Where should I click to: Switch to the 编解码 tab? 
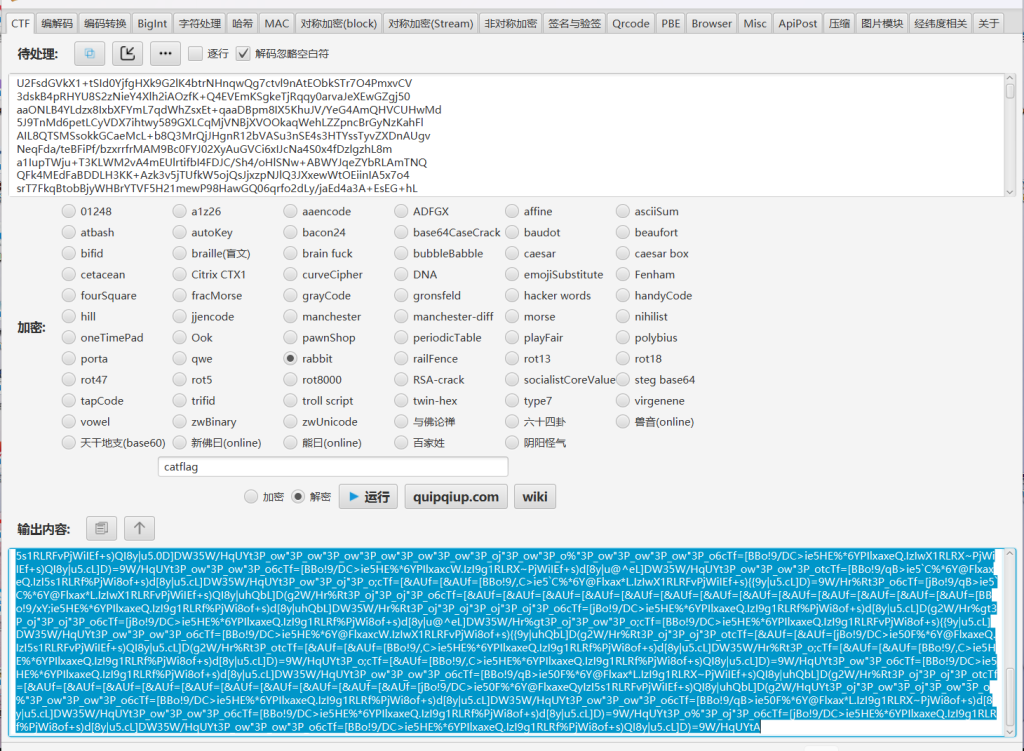point(57,23)
